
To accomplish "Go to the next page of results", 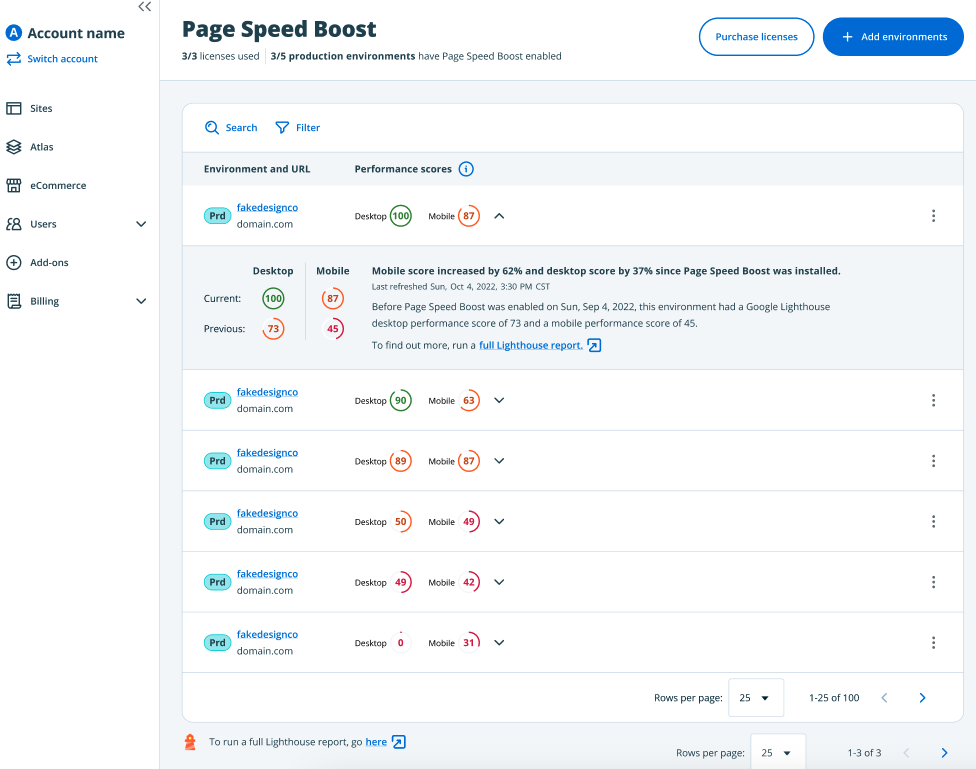I will 922,697.
